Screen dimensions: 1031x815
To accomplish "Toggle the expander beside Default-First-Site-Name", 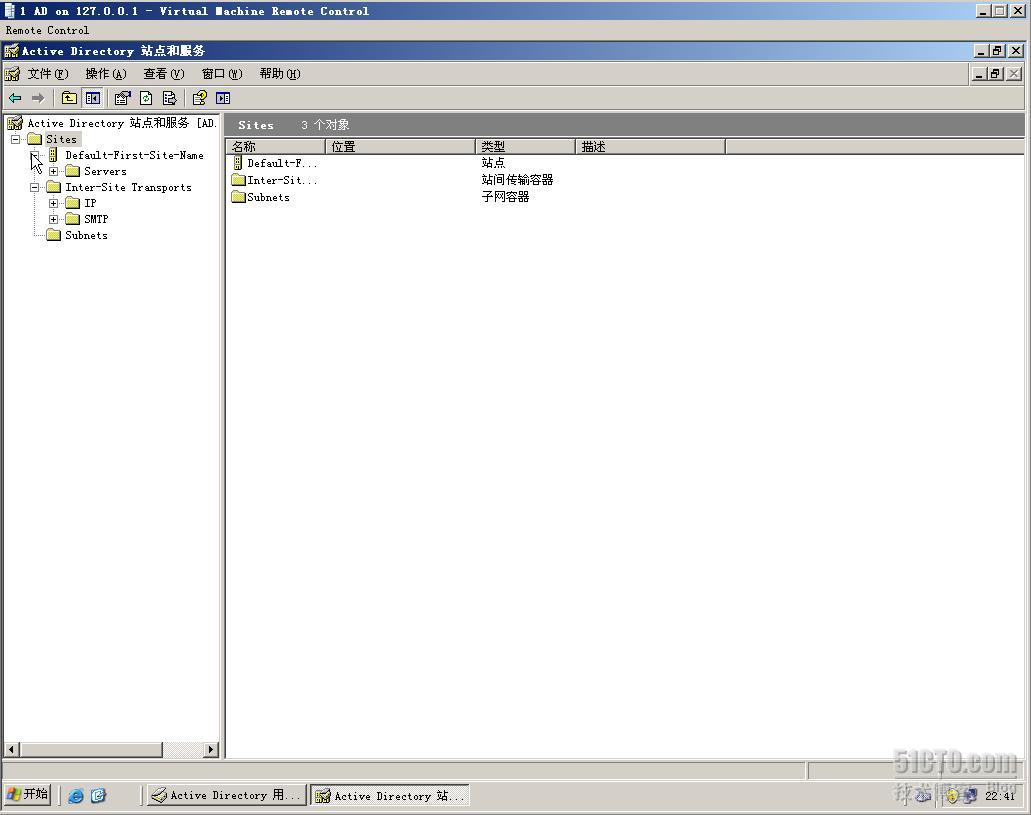I will pyautogui.click(x=34, y=155).
